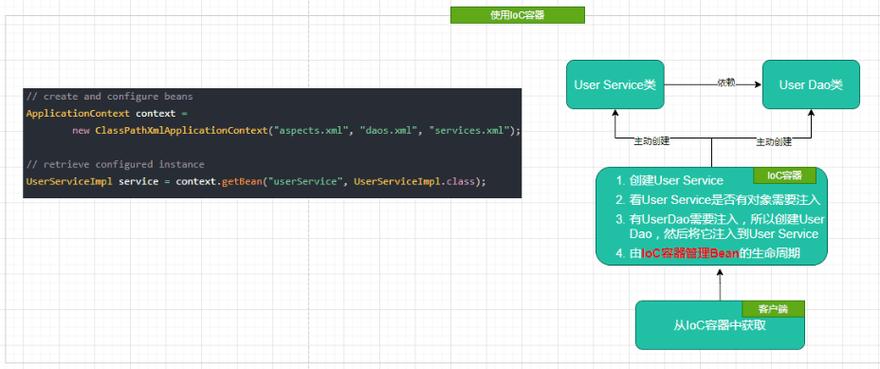
Task: Select the 主动创建 label under User Service
Action: [652, 142]
